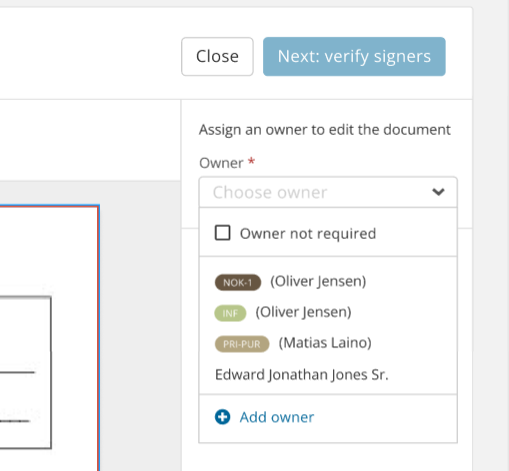Click the Close button

(x=217, y=56)
